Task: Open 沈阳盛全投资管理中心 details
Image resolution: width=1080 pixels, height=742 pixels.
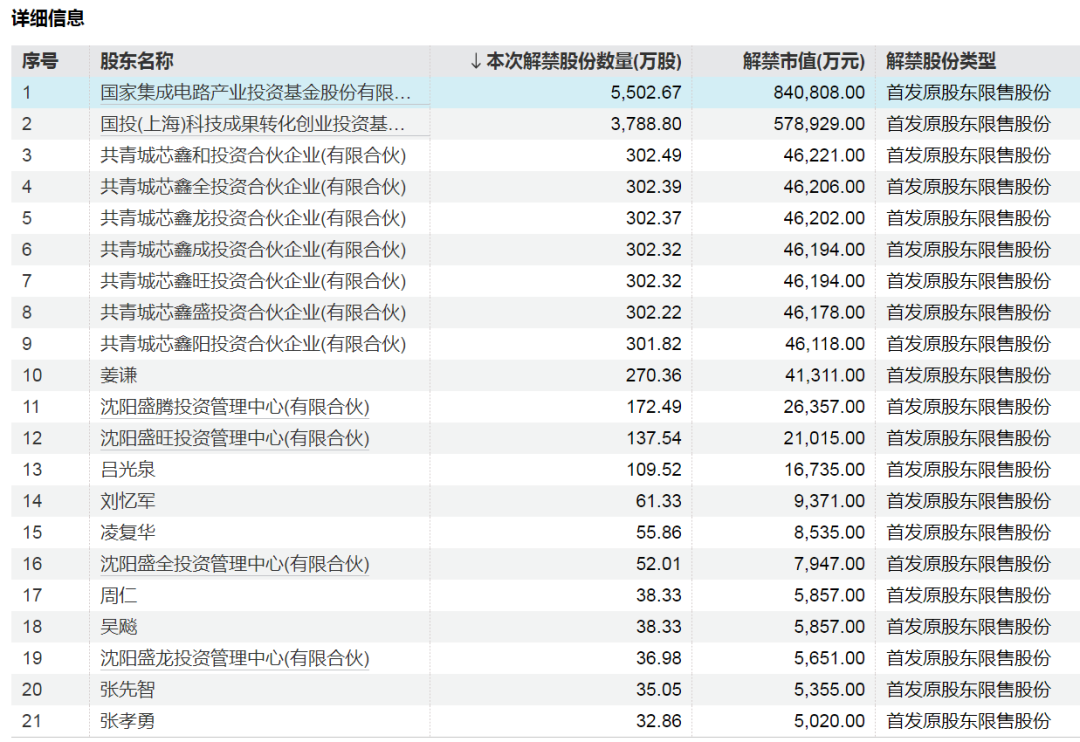Action: [235, 564]
